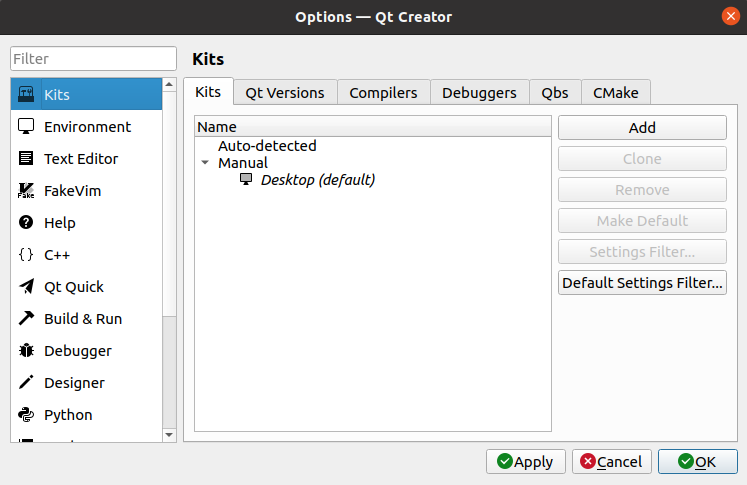Image resolution: width=747 pixels, height=485 pixels.
Task: Focus the Filter input field
Action: [93, 59]
